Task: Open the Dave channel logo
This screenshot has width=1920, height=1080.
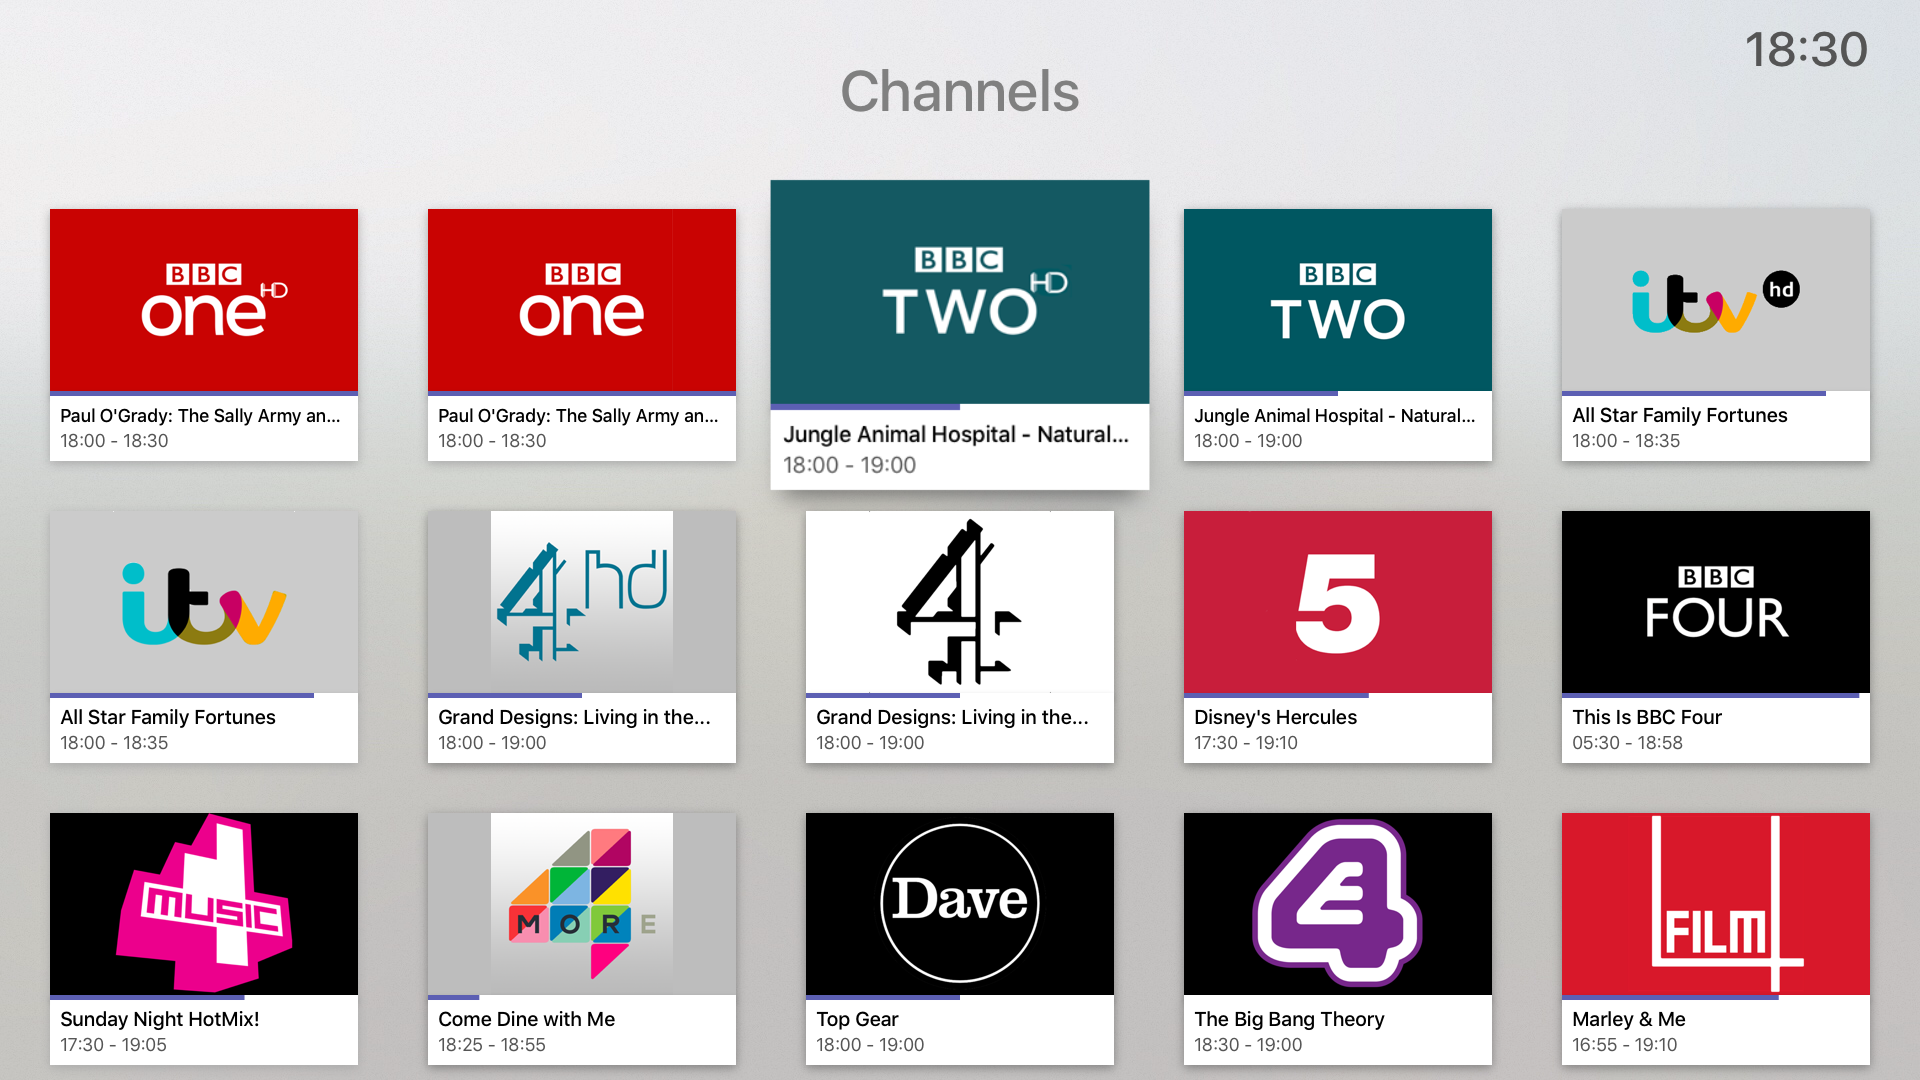Action: (x=960, y=904)
